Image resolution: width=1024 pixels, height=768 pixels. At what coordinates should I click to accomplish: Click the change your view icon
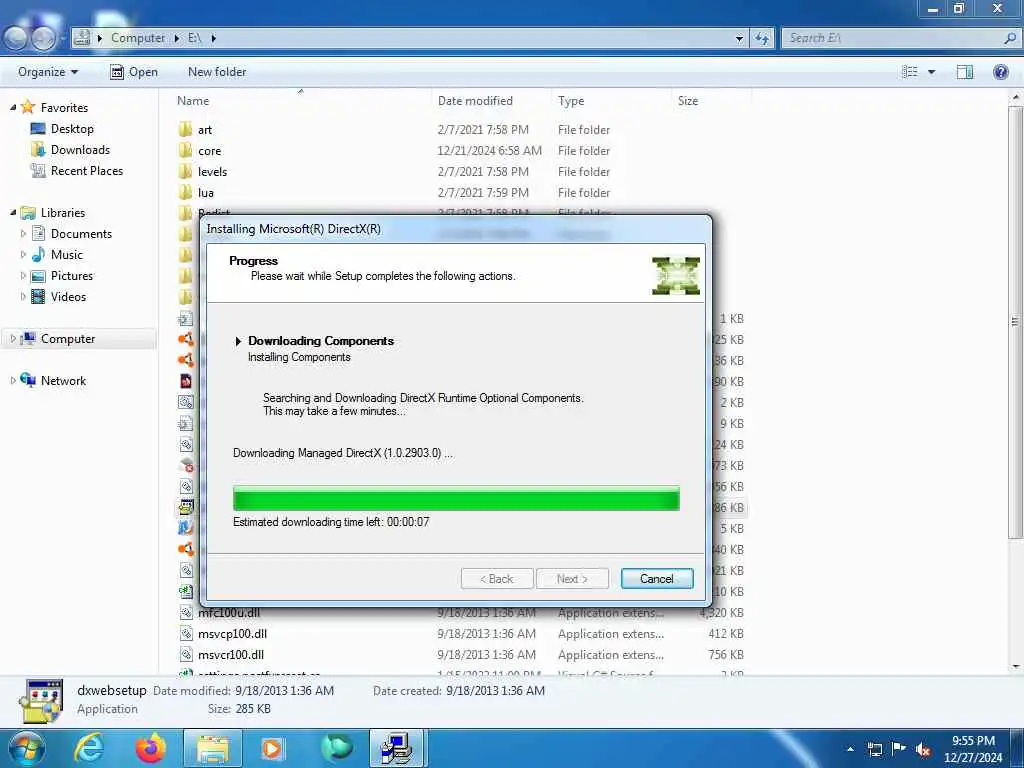point(910,72)
